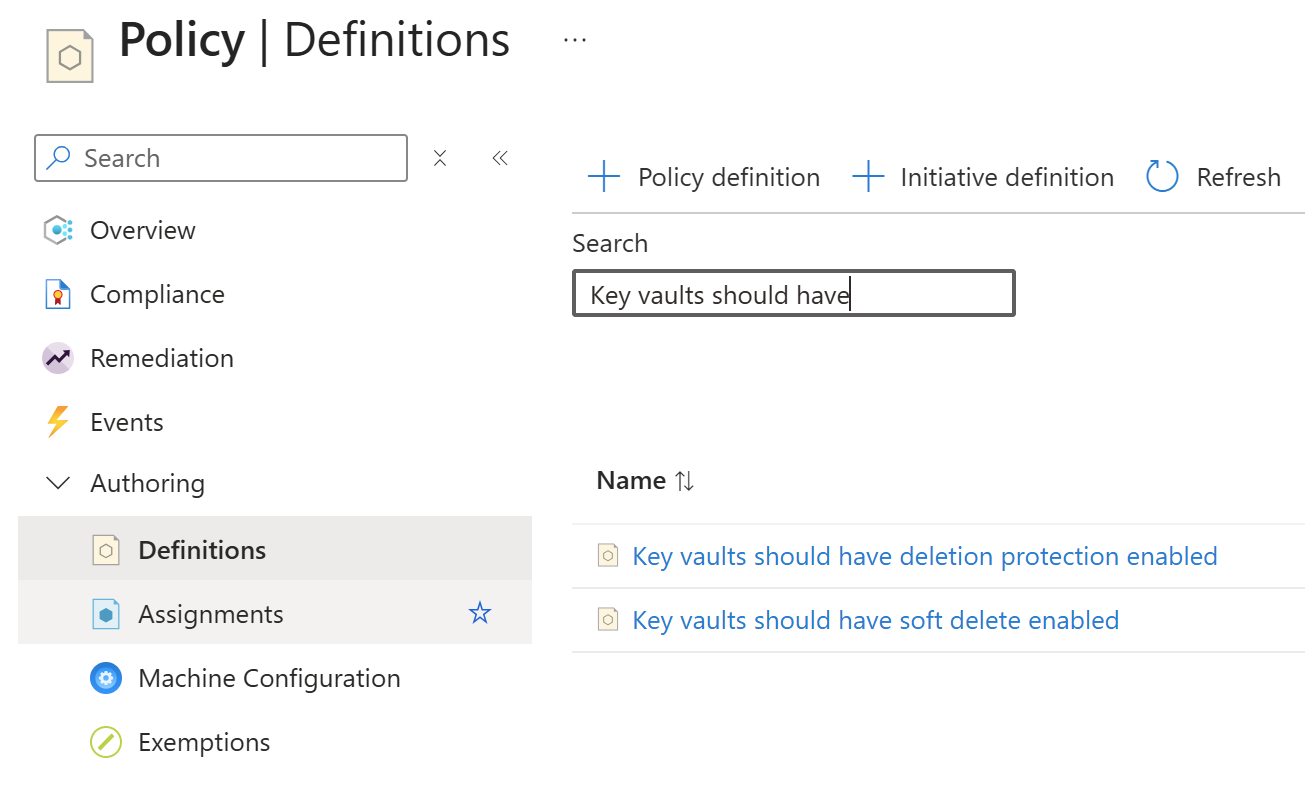Click the Compliance certificate icon
This screenshot has width=1305, height=785.
coord(58,294)
